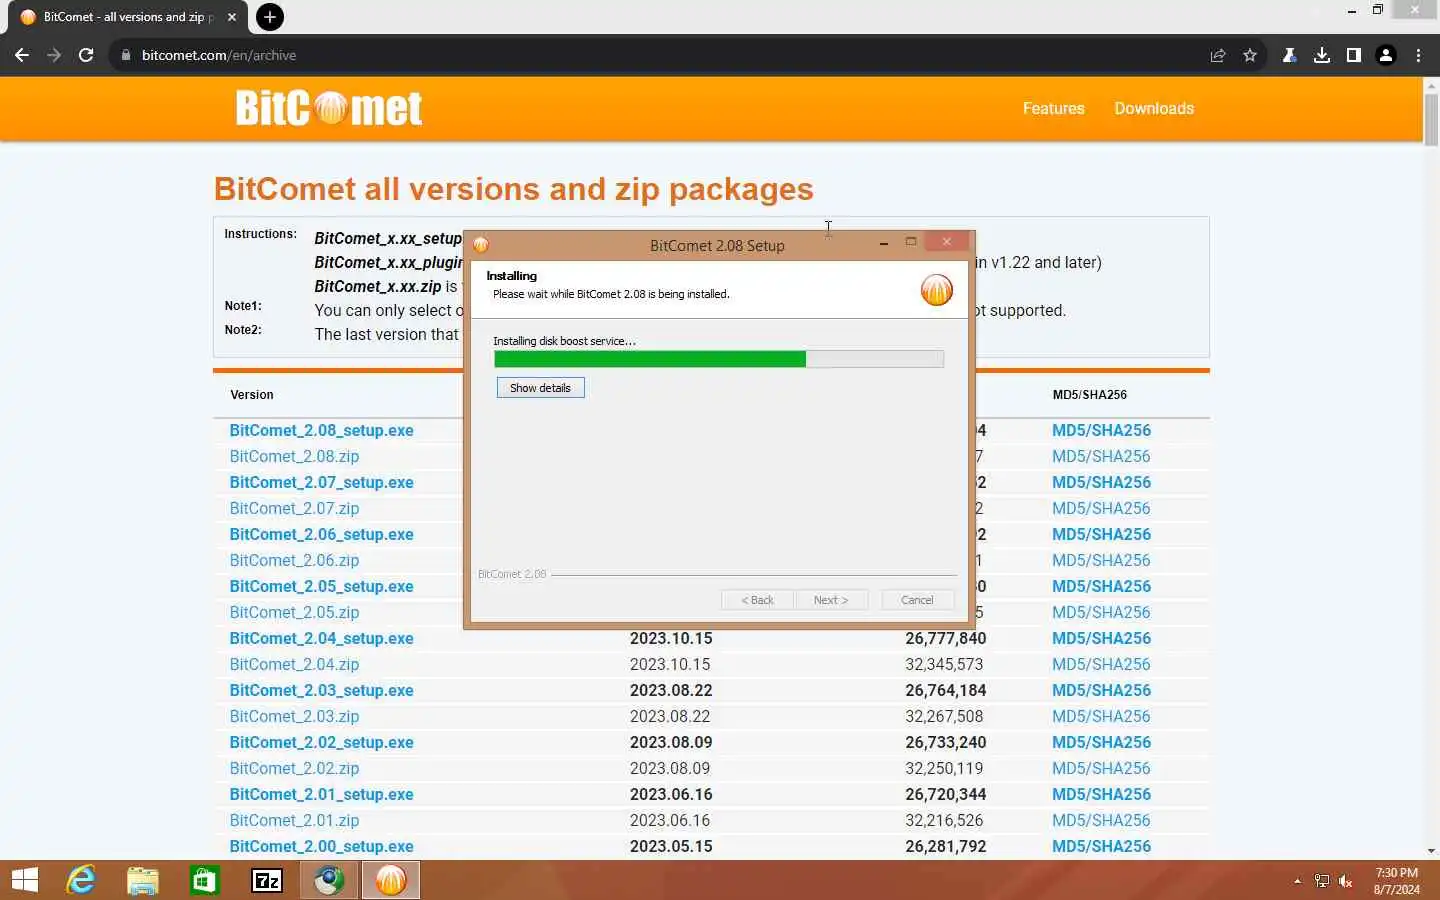This screenshot has width=1440, height=900.
Task: Download BitComet_2.02.zip
Action: [x=294, y=768]
